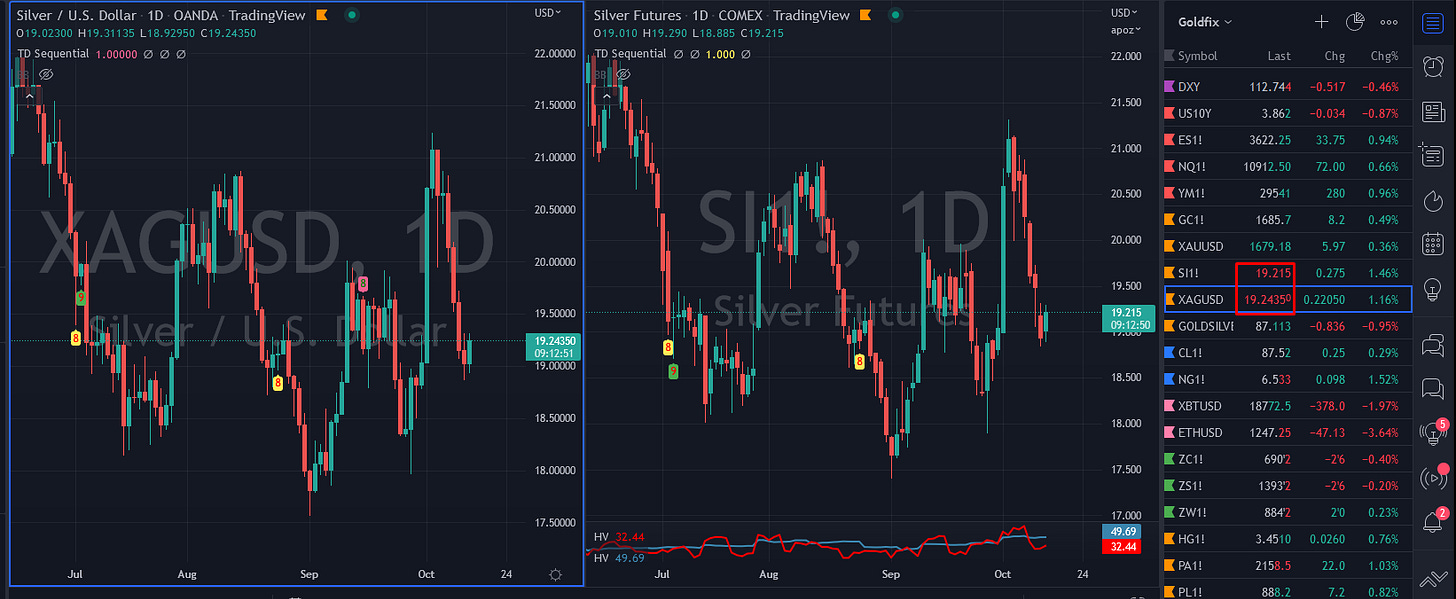This screenshot has height=599, width=1456.
Task: Click the purple flag beside DXY
Action: click(1171, 86)
